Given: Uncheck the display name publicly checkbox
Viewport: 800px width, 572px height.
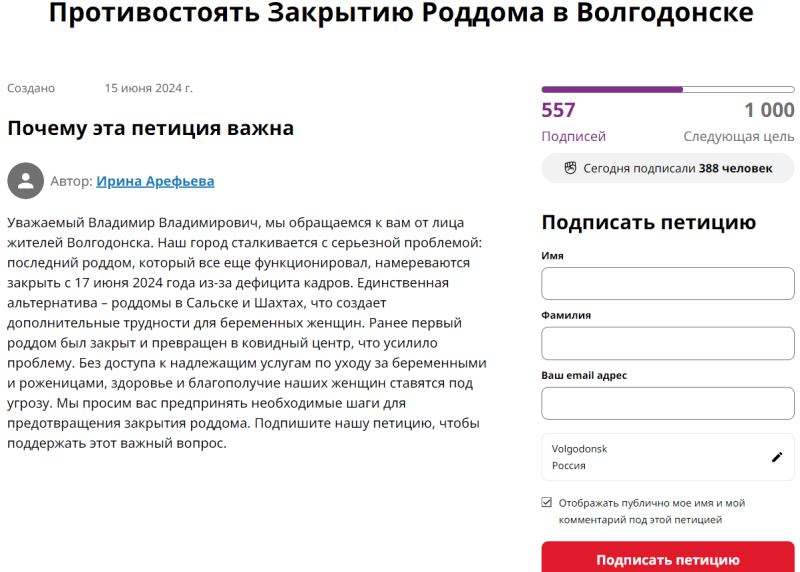Looking at the screenshot, I should pyautogui.click(x=546, y=503).
